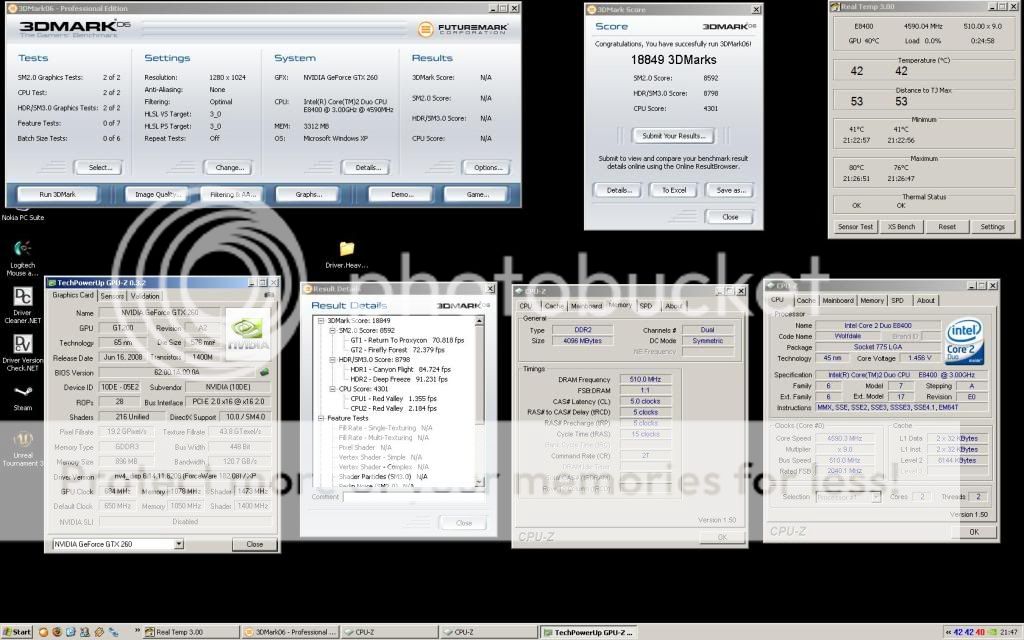Select the Unreal Tournament 3 desktop icon
The image size is (1024, 640).
pos(23,439)
